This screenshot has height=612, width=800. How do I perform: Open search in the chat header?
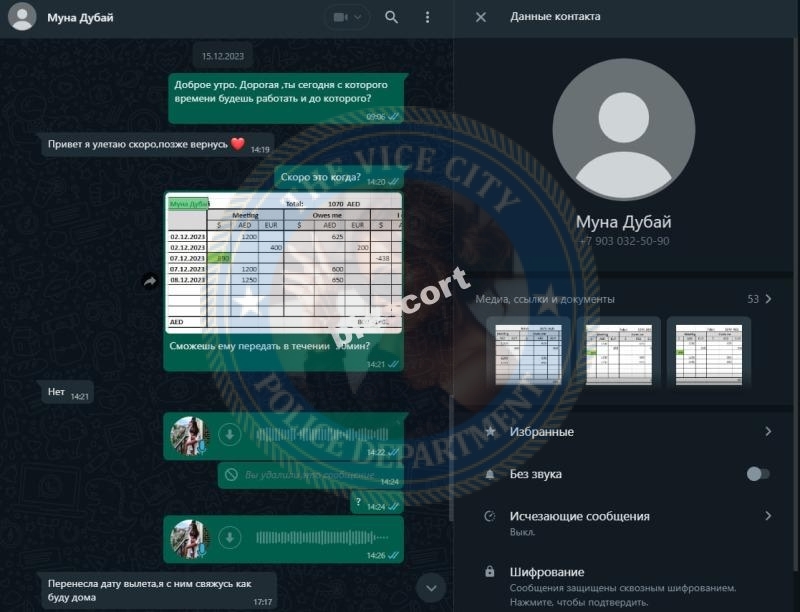(x=391, y=17)
